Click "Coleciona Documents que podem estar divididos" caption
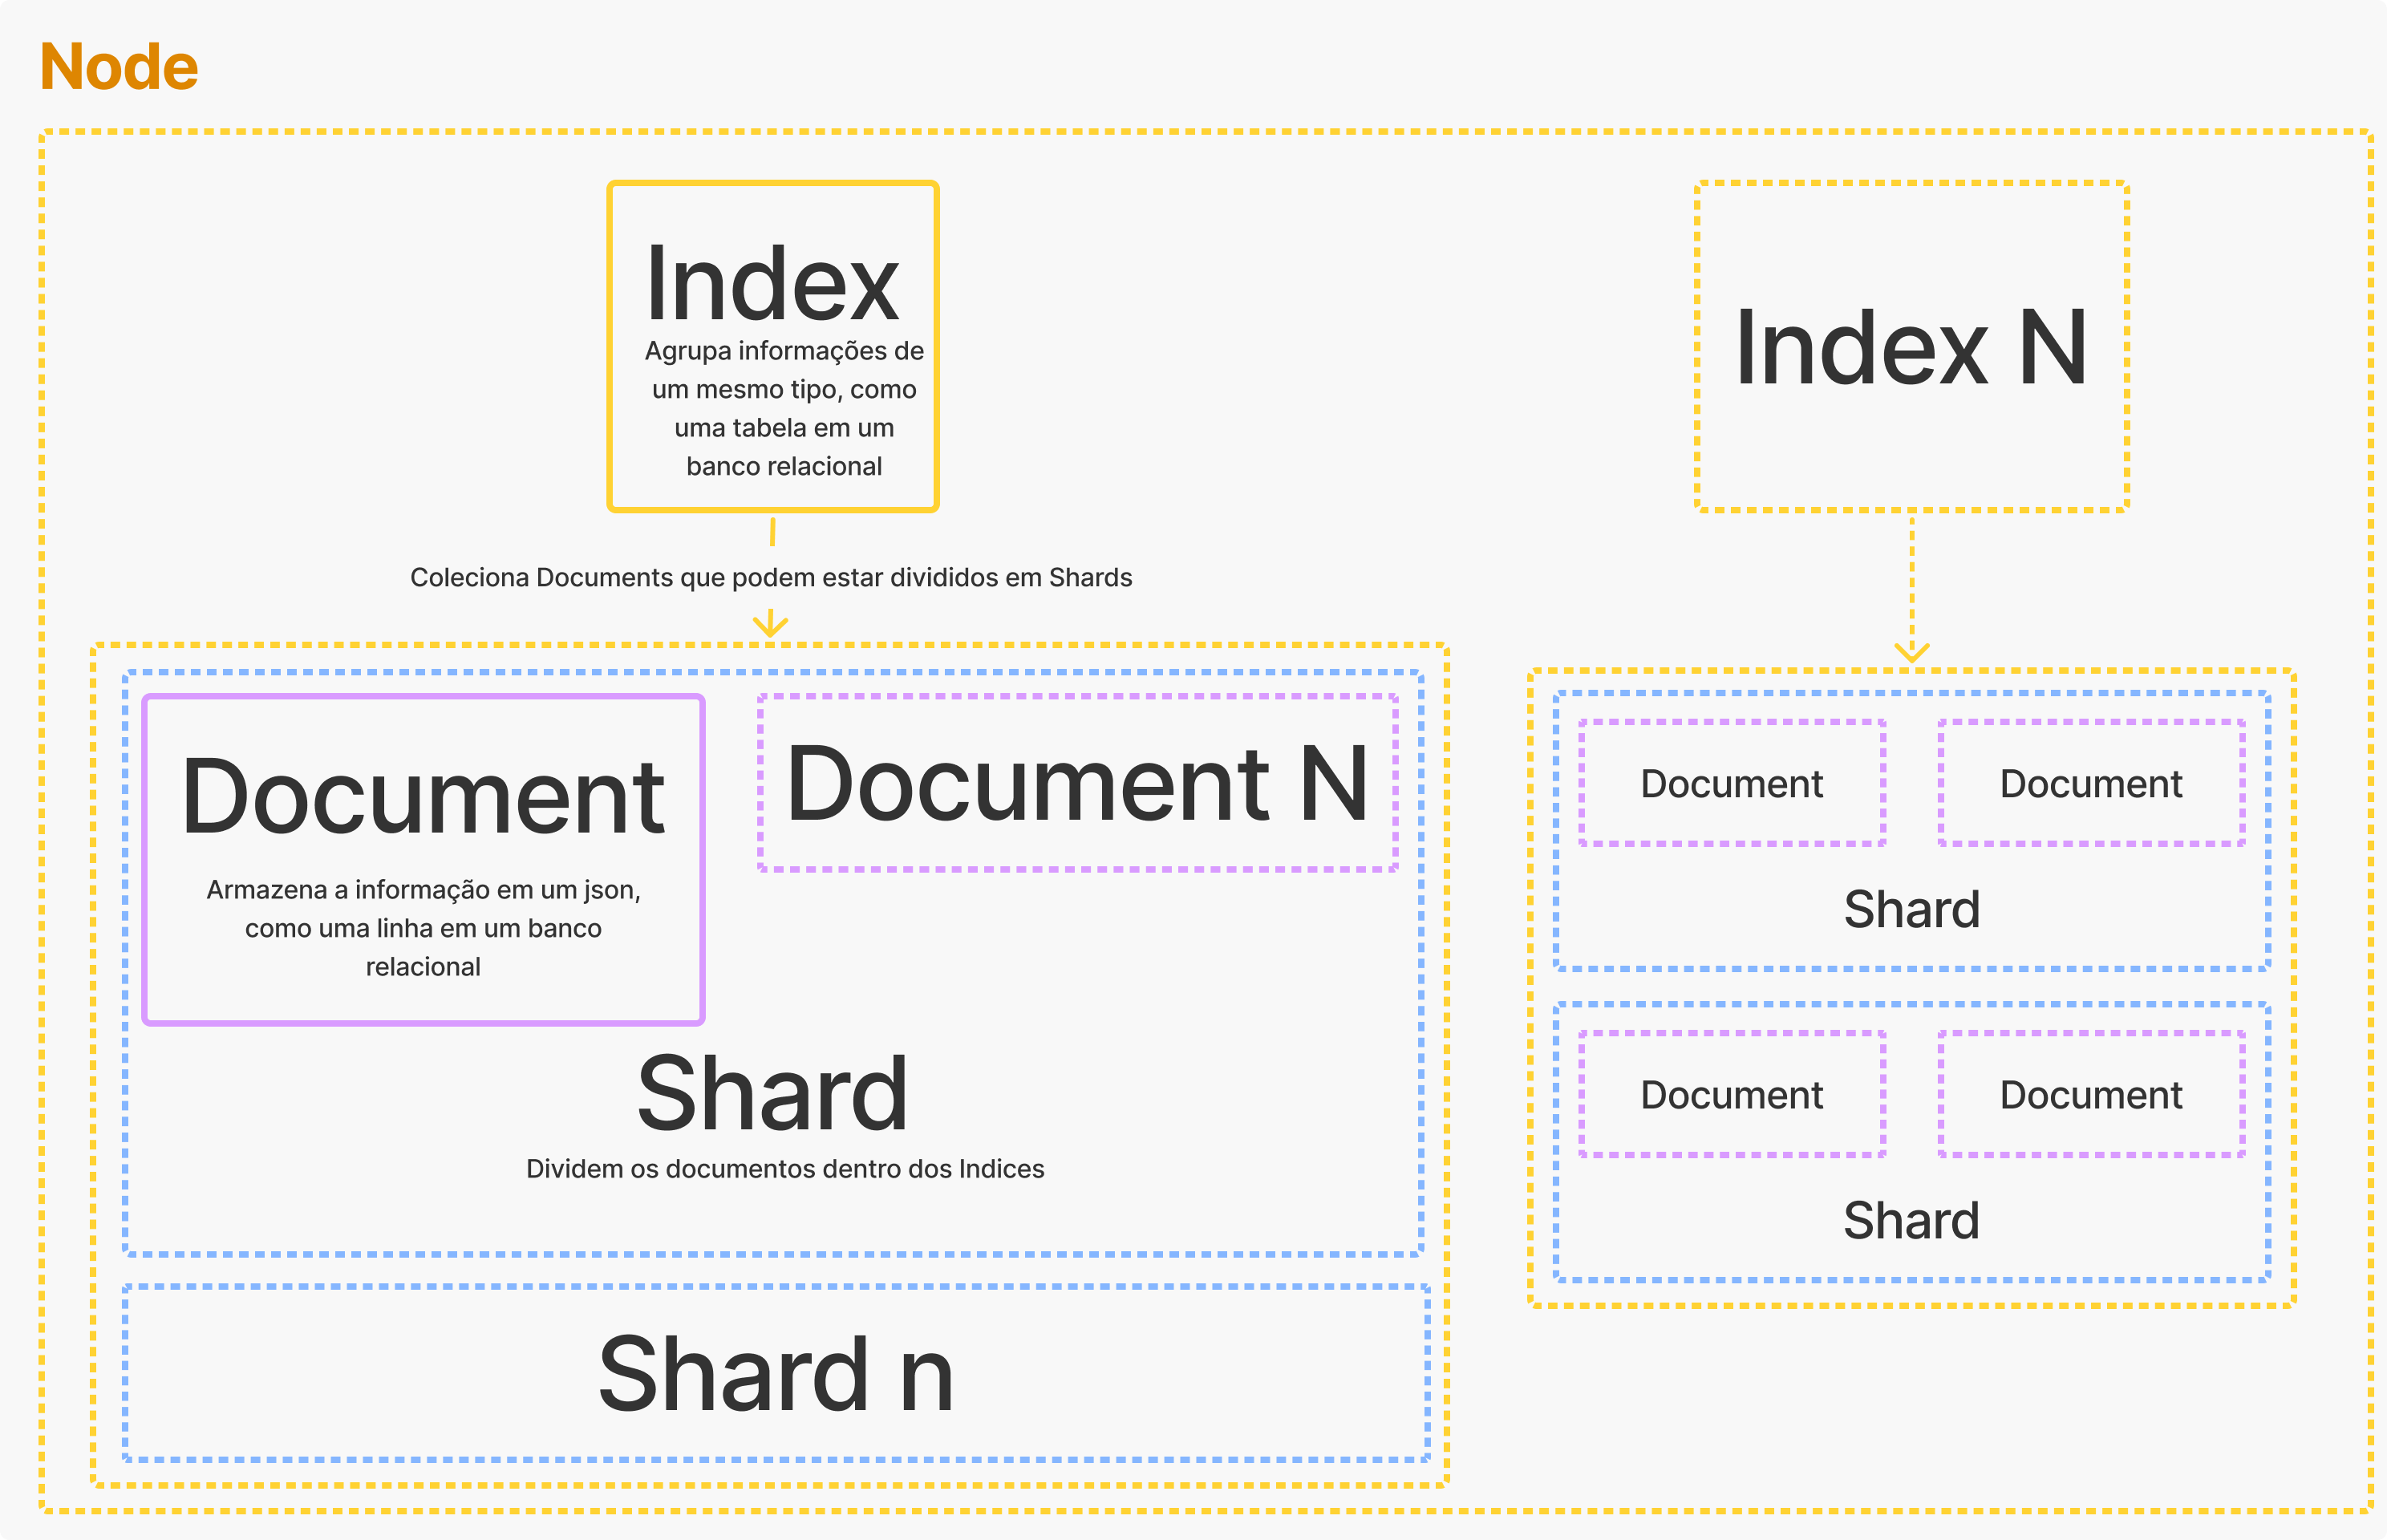The image size is (2387, 1540). [x=771, y=577]
